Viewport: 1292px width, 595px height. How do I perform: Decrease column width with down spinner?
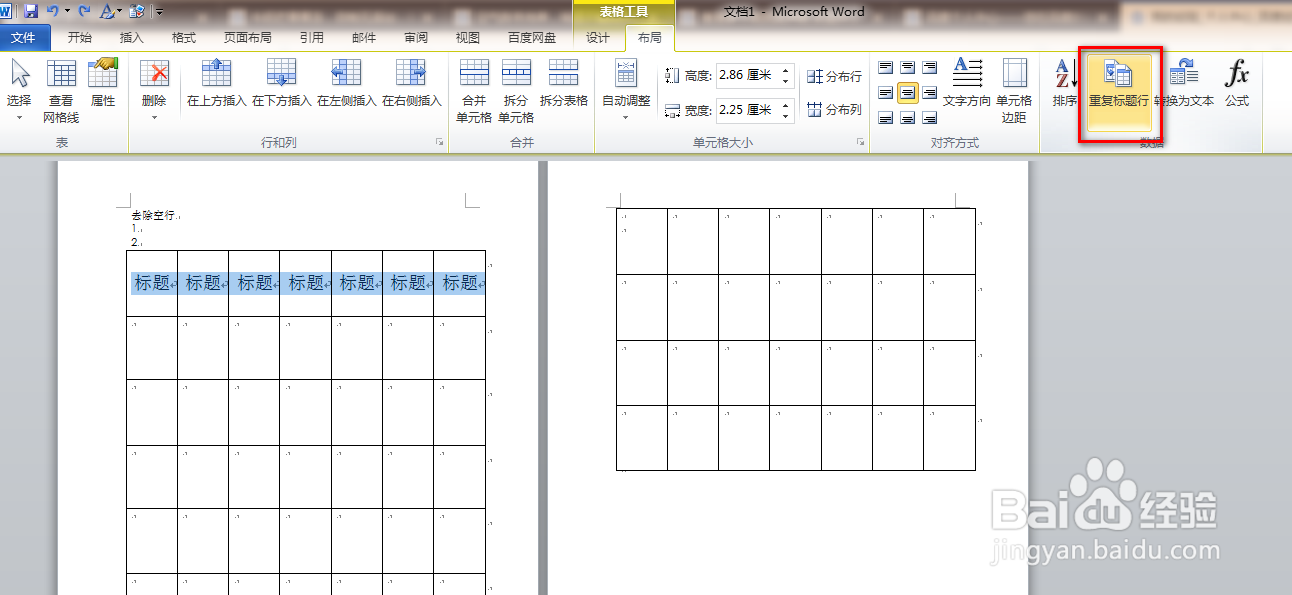(786, 116)
